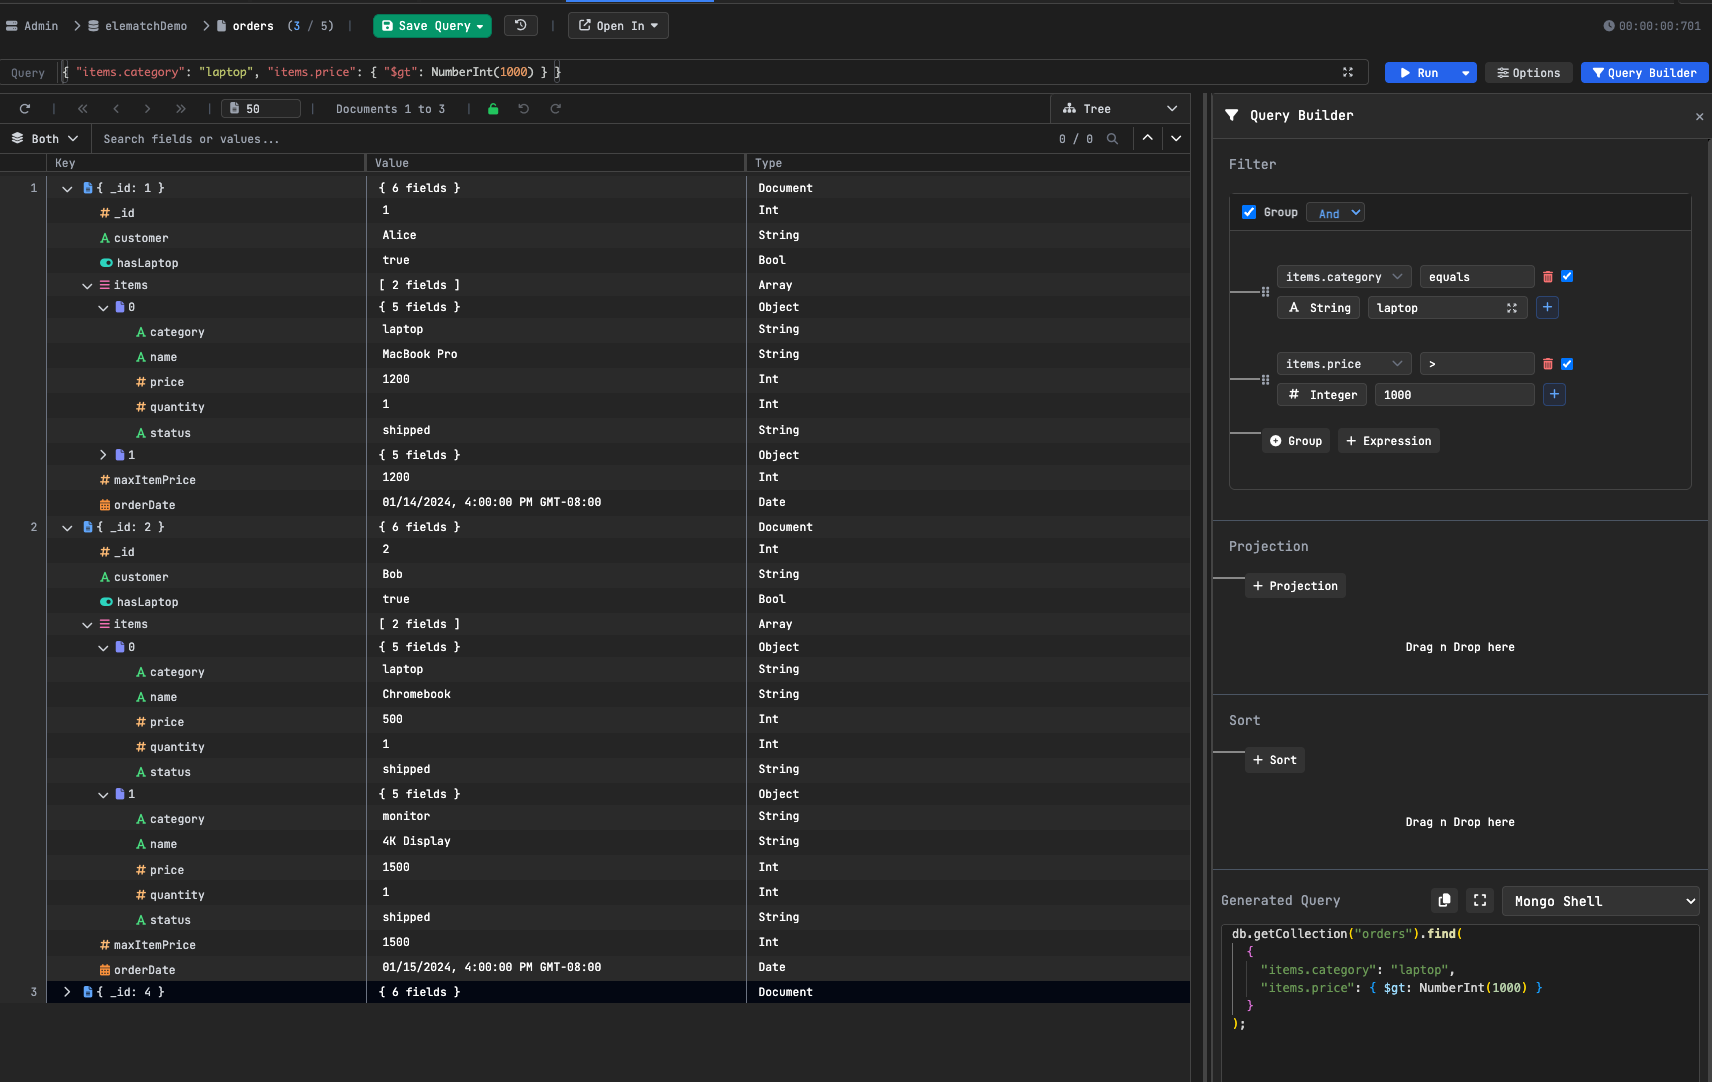Viewport: 1712px width, 1082px height.
Task: Disable the items.price condition checkbox
Action: click(1567, 364)
